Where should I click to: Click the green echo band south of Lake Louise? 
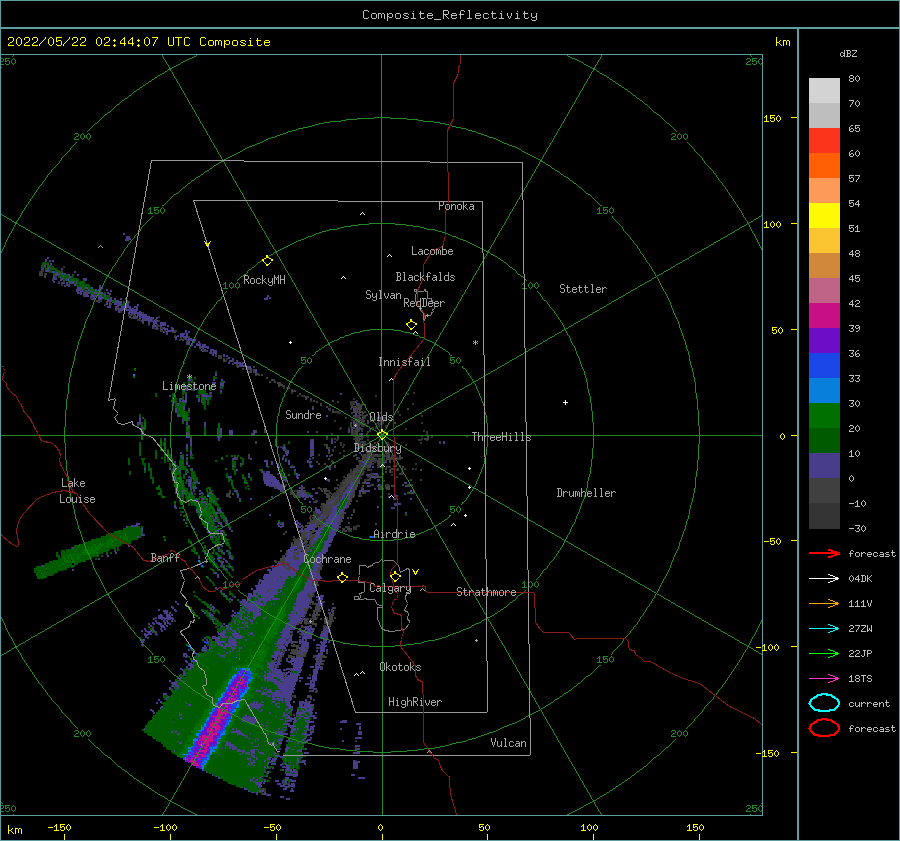coord(89,550)
